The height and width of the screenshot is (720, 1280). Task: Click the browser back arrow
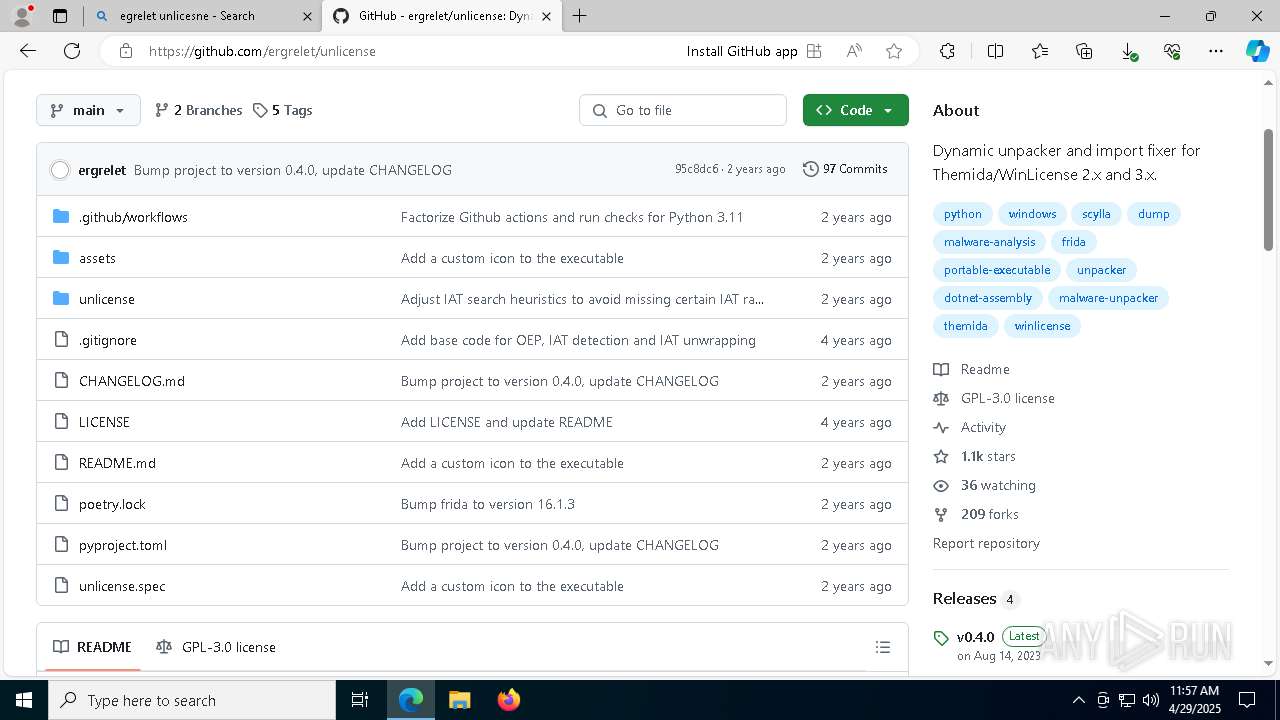[28, 51]
